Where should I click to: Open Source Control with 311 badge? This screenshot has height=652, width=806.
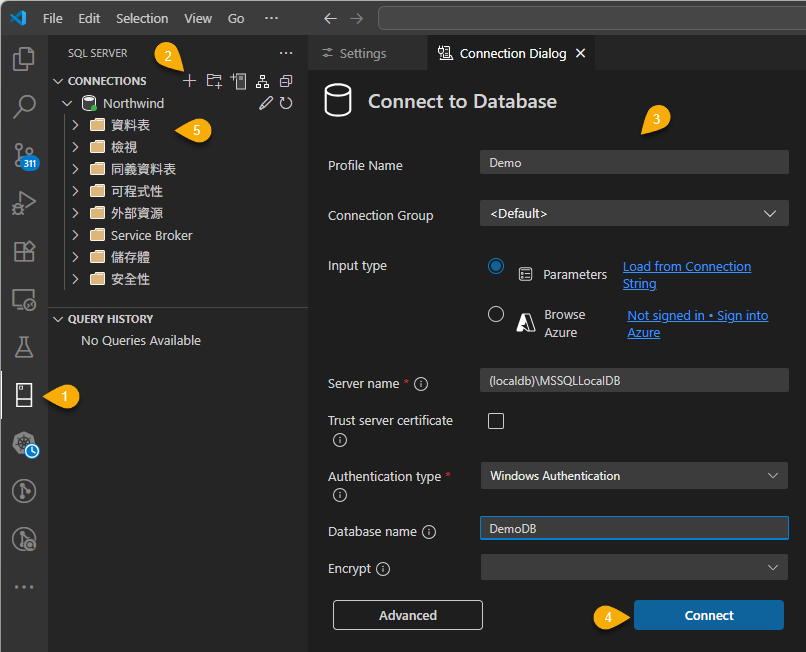pyautogui.click(x=24, y=155)
